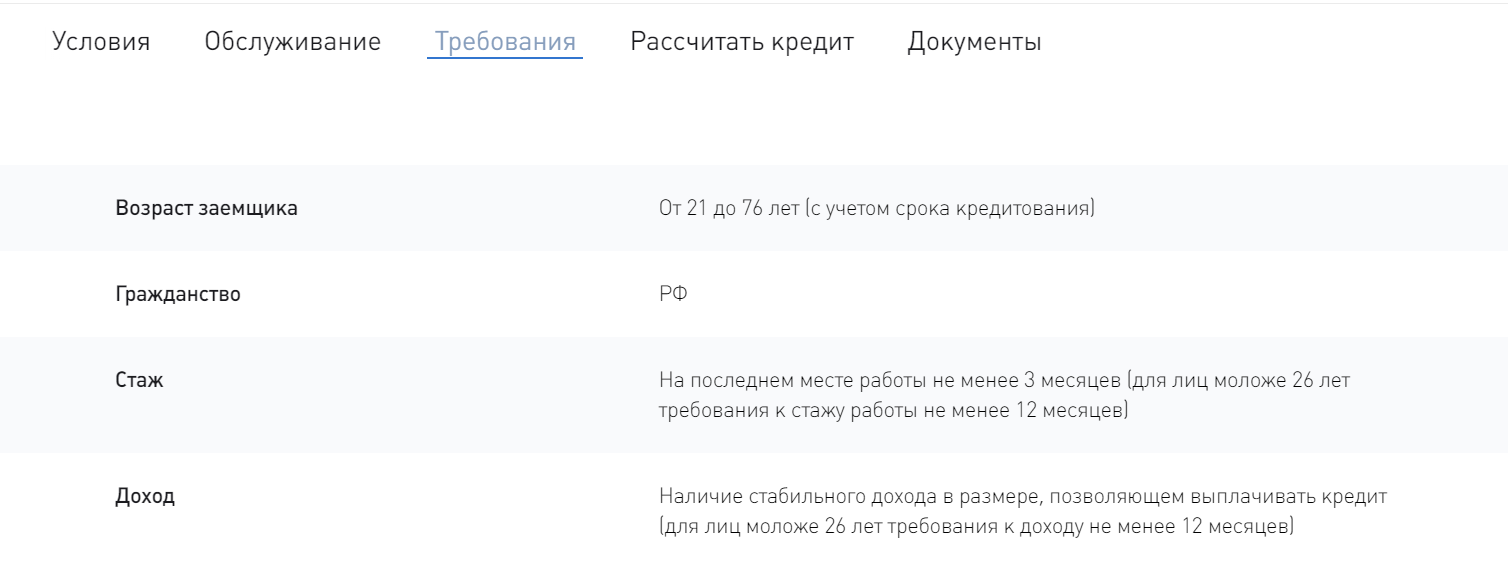Click the РФ citizenship value
The width and height of the screenshot is (1508, 563).
(673, 295)
